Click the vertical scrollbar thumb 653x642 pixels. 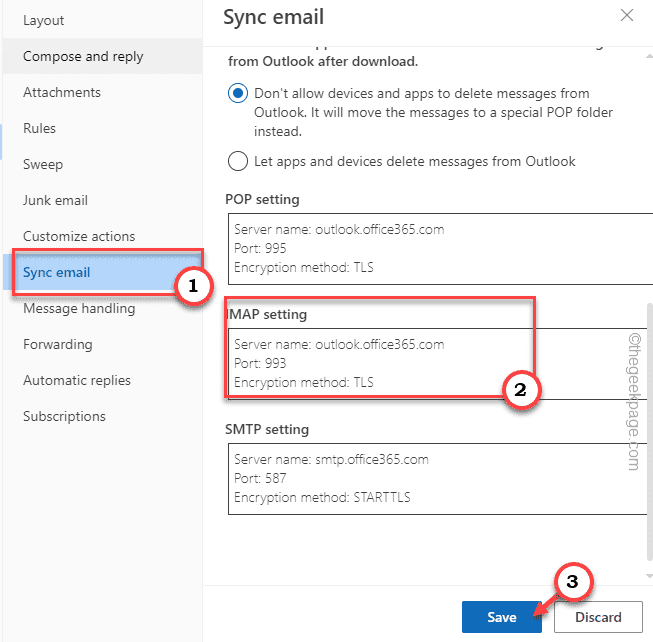coord(650,433)
